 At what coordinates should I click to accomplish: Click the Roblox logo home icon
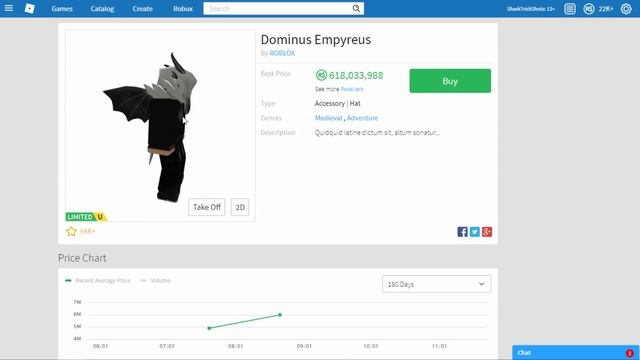coord(30,8)
